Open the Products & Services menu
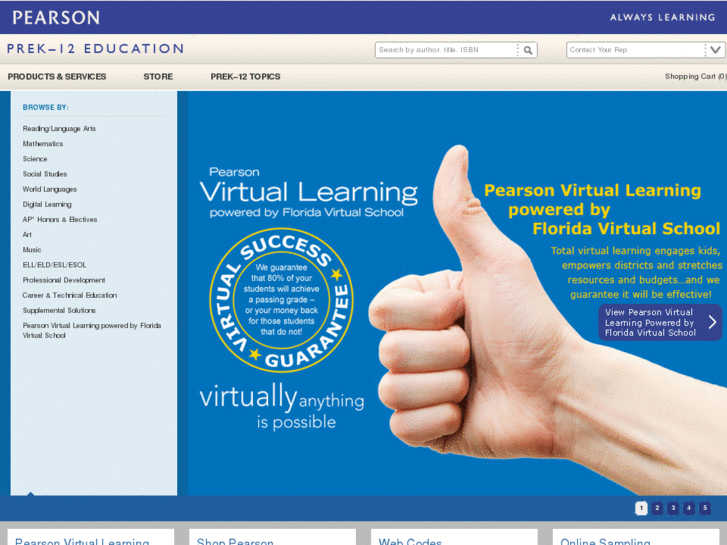Image resolution: width=727 pixels, height=545 pixels. (57, 77)
